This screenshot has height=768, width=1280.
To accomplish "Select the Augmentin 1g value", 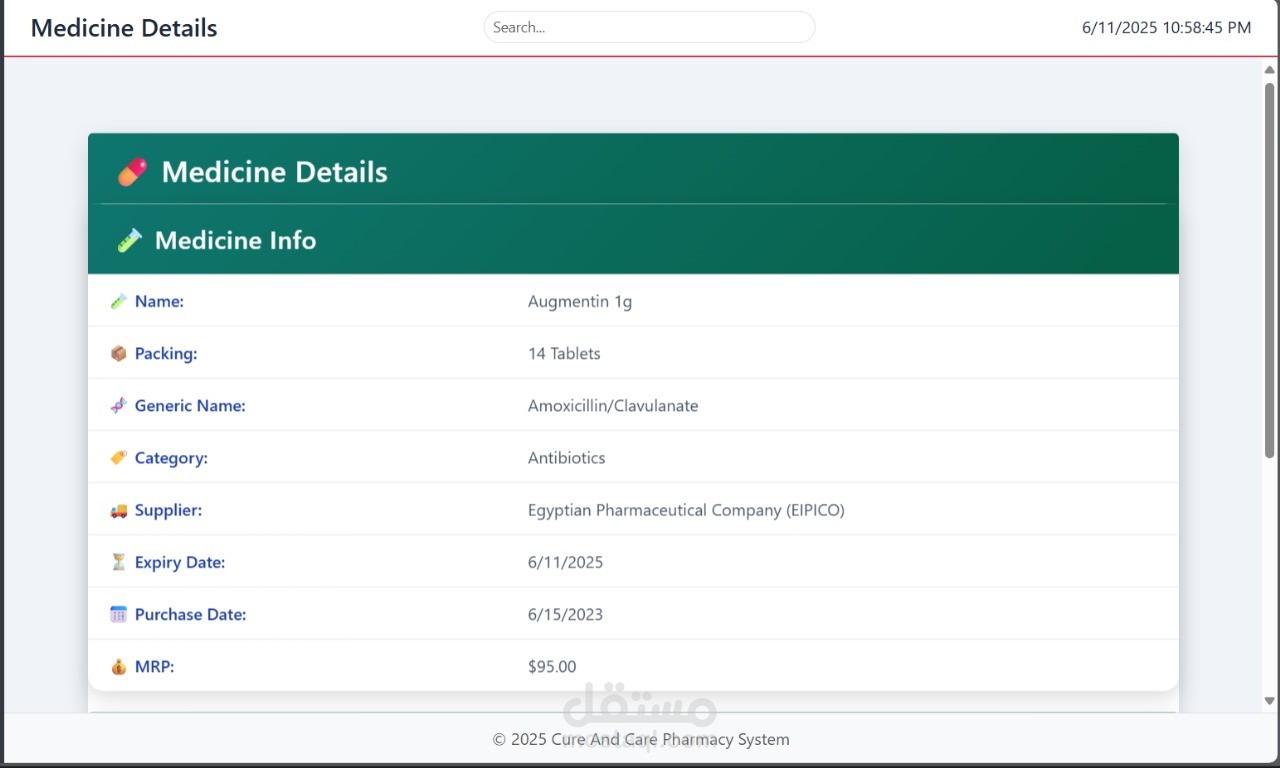I will 580,302.
